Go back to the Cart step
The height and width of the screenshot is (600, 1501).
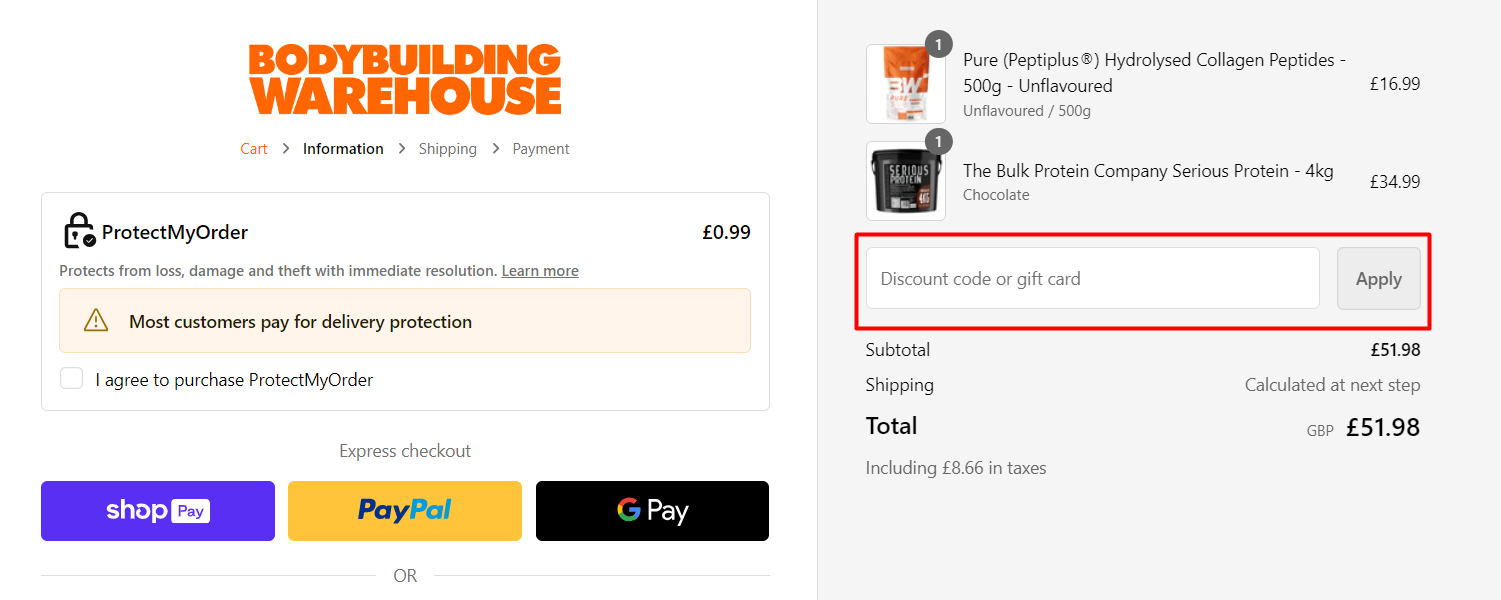253,148
